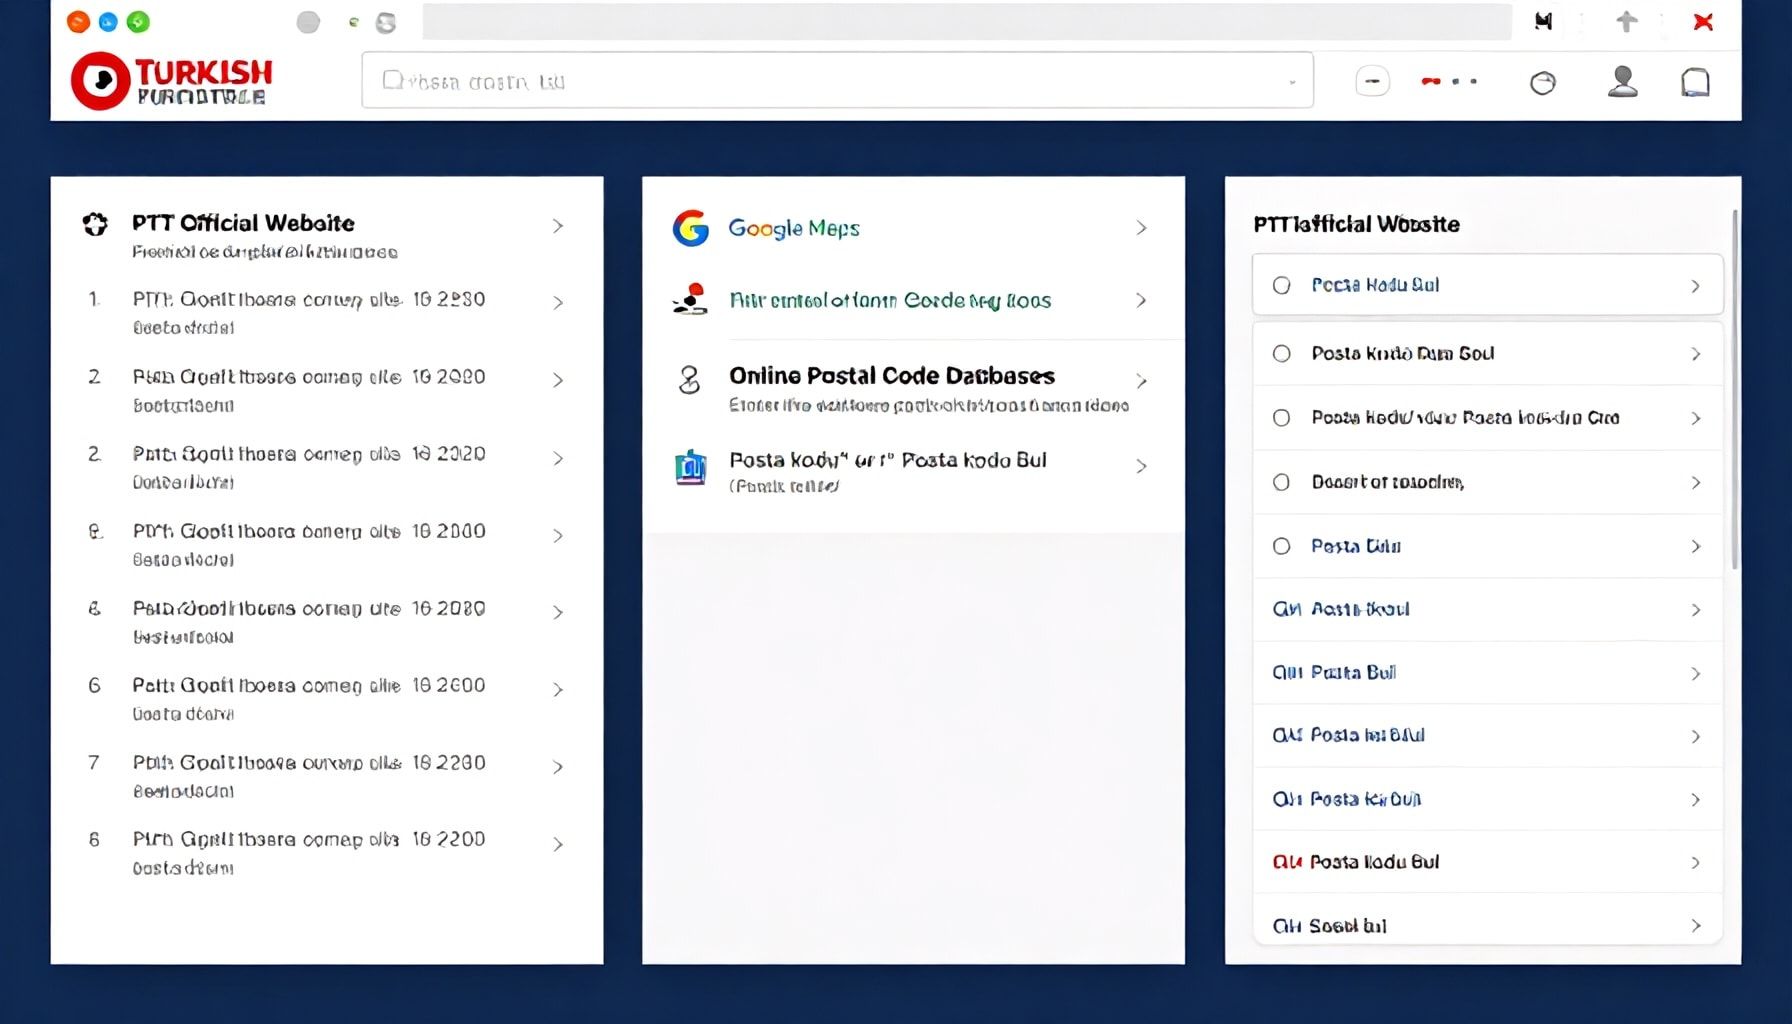
Task: Click the Google G logo icon
Action: 691,228
